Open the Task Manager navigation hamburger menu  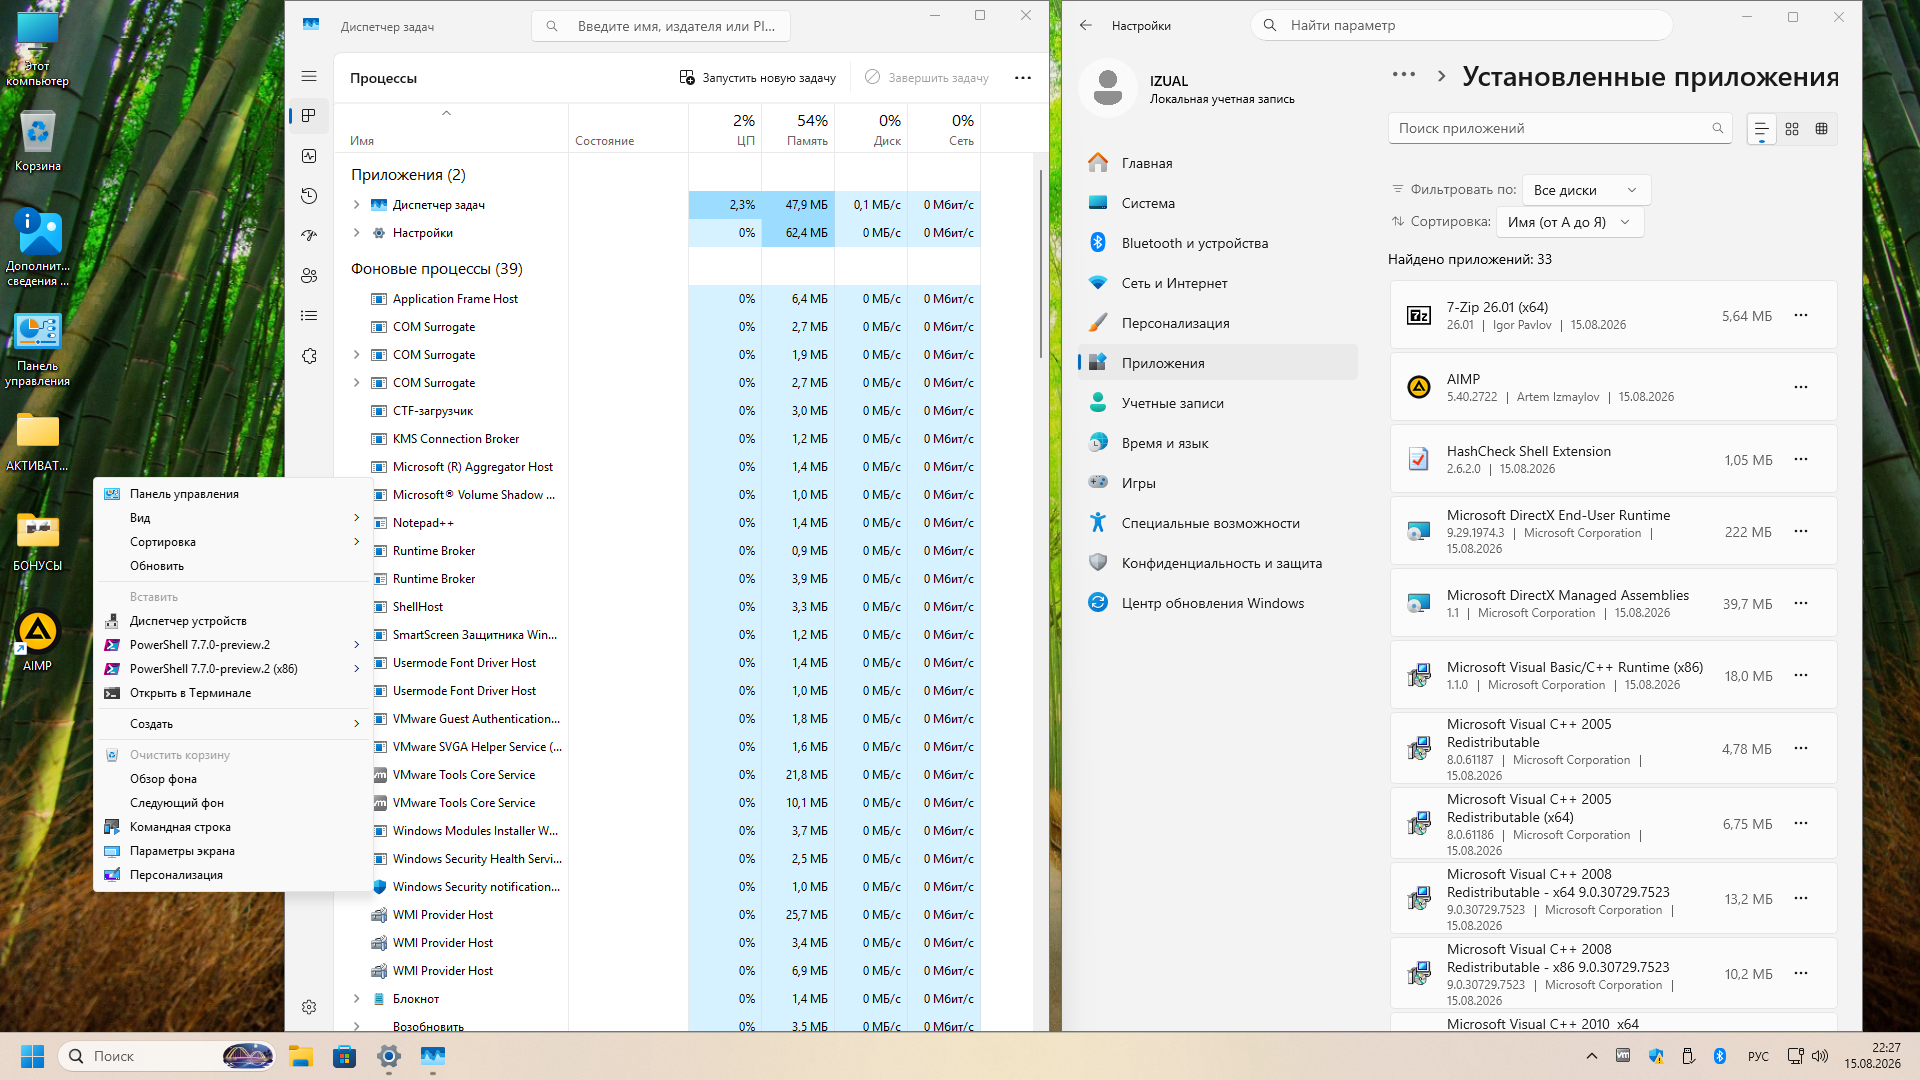tap(309, 76)
